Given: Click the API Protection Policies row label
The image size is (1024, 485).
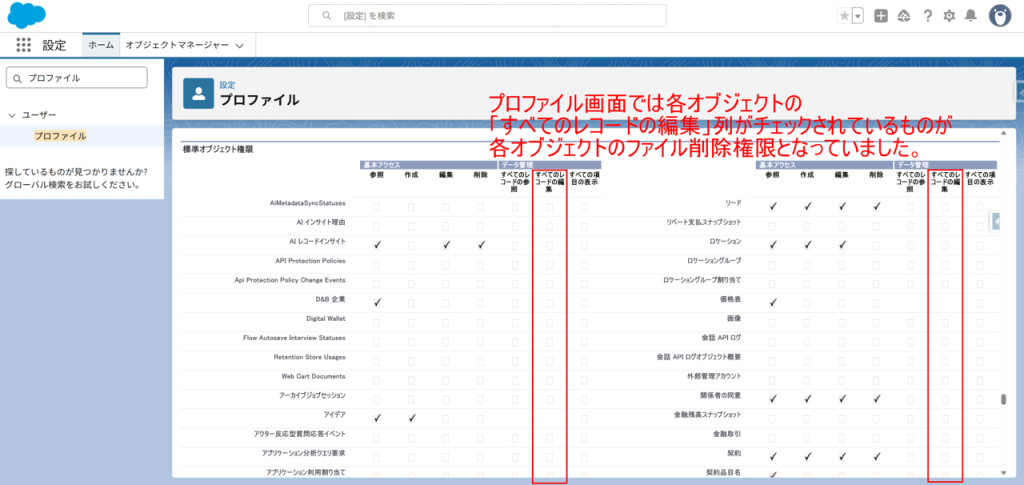Looking at the screenshot, I should 310,260.
